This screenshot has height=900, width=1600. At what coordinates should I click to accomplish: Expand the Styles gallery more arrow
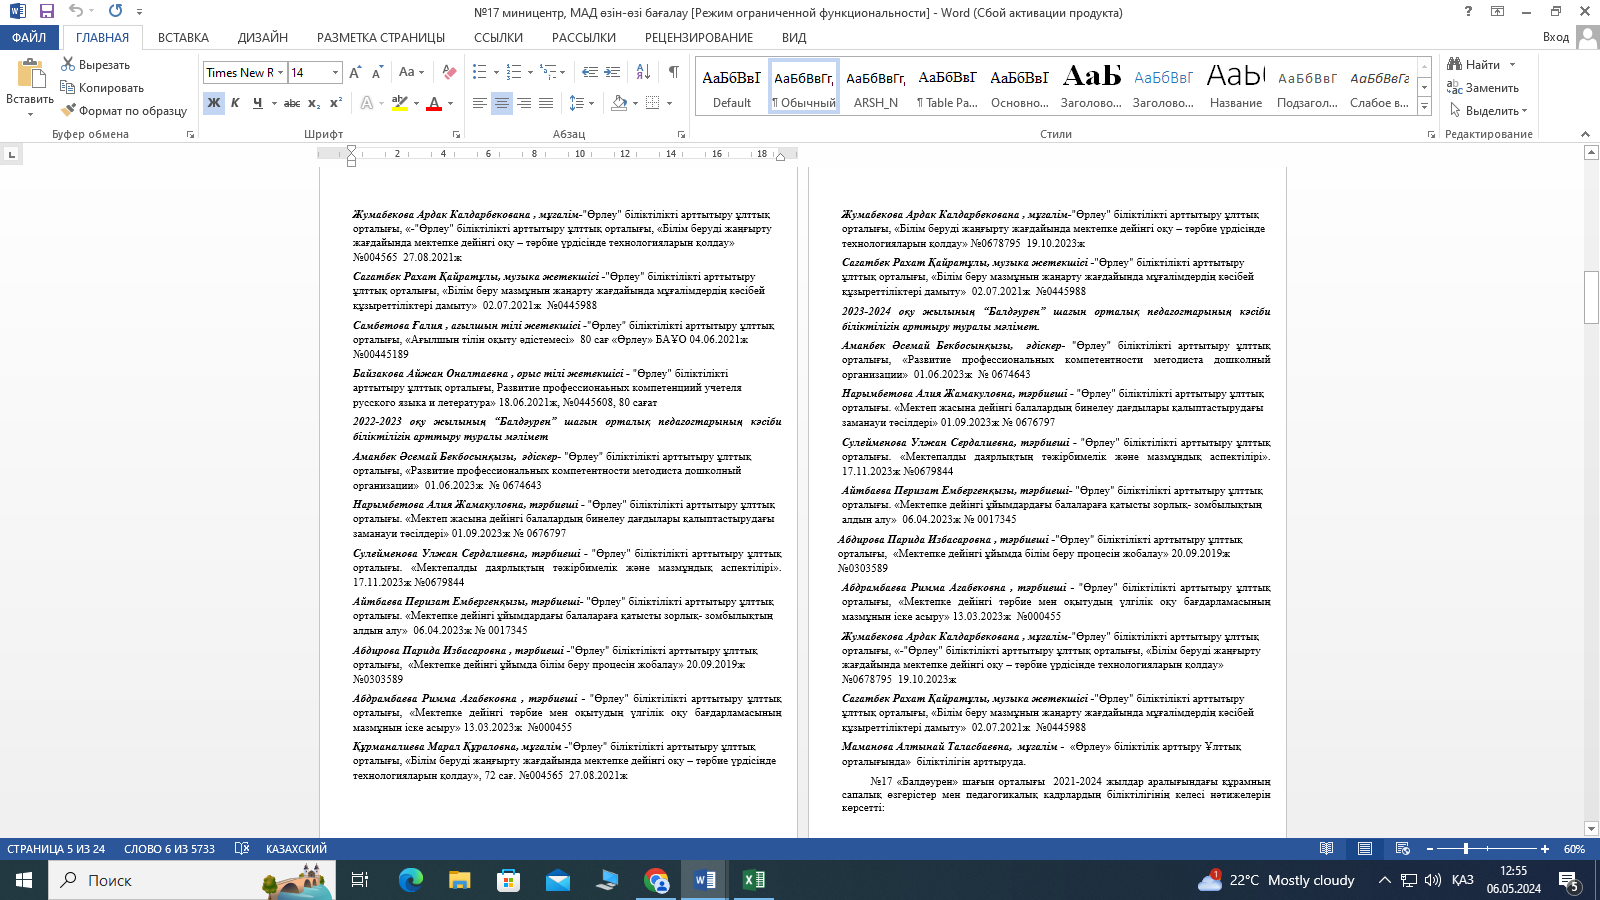click(x=1425, y=106)
